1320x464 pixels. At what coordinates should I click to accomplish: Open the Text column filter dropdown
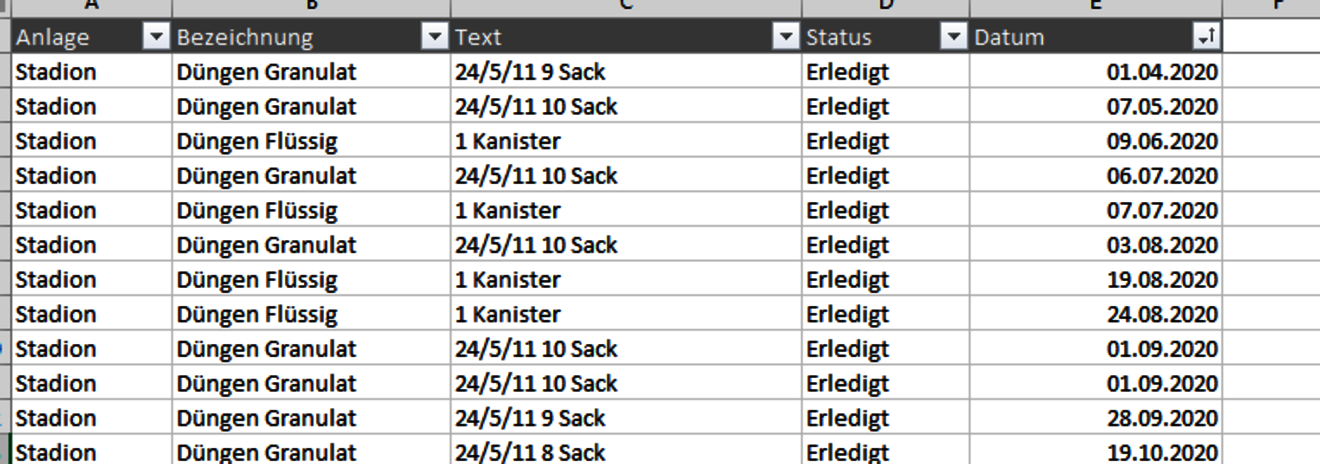pos(785,38)
